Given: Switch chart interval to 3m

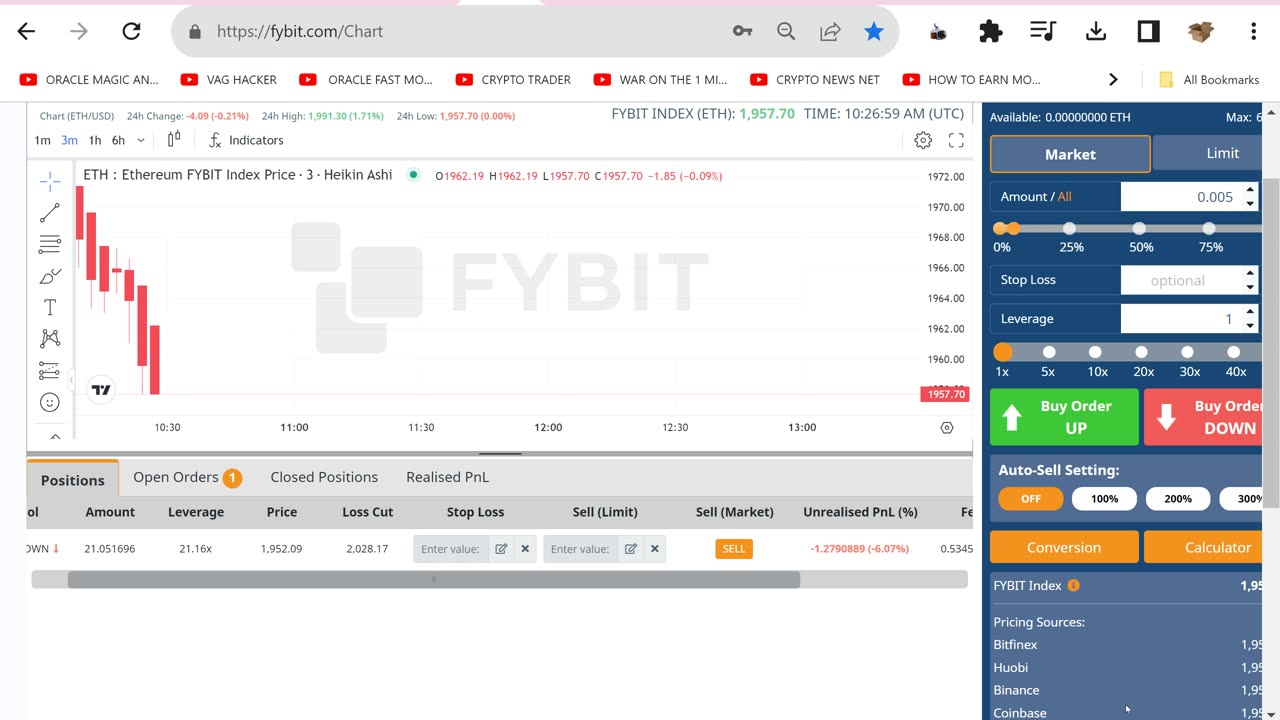Looking at the screenshot, I should [x=69, y=140].
